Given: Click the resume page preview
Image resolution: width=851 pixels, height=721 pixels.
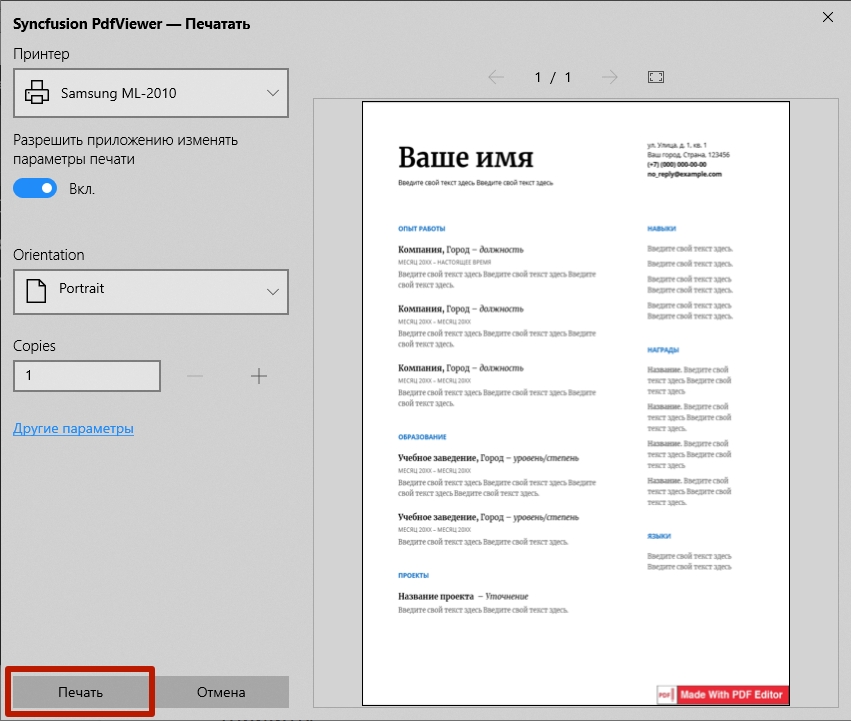Looking at the screenshot, I should coord(576,400).
